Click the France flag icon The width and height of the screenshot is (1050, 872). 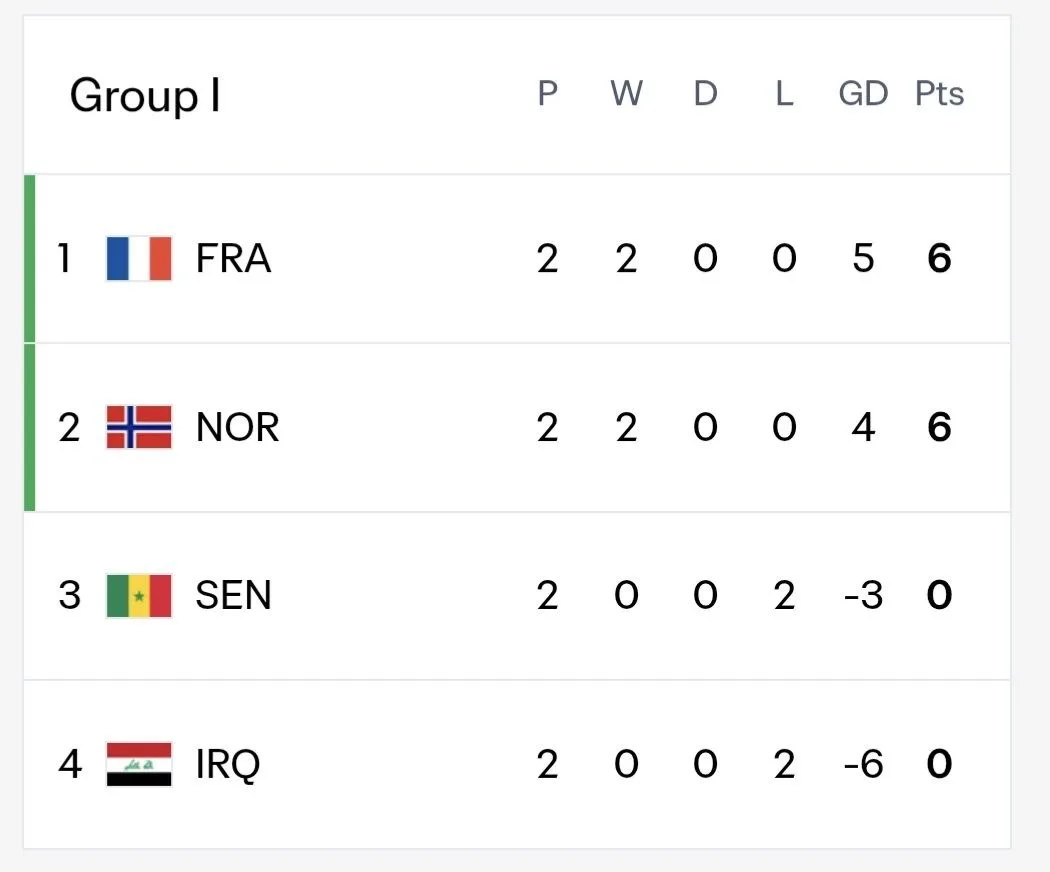pyautogui.click(x=139, y=259)
